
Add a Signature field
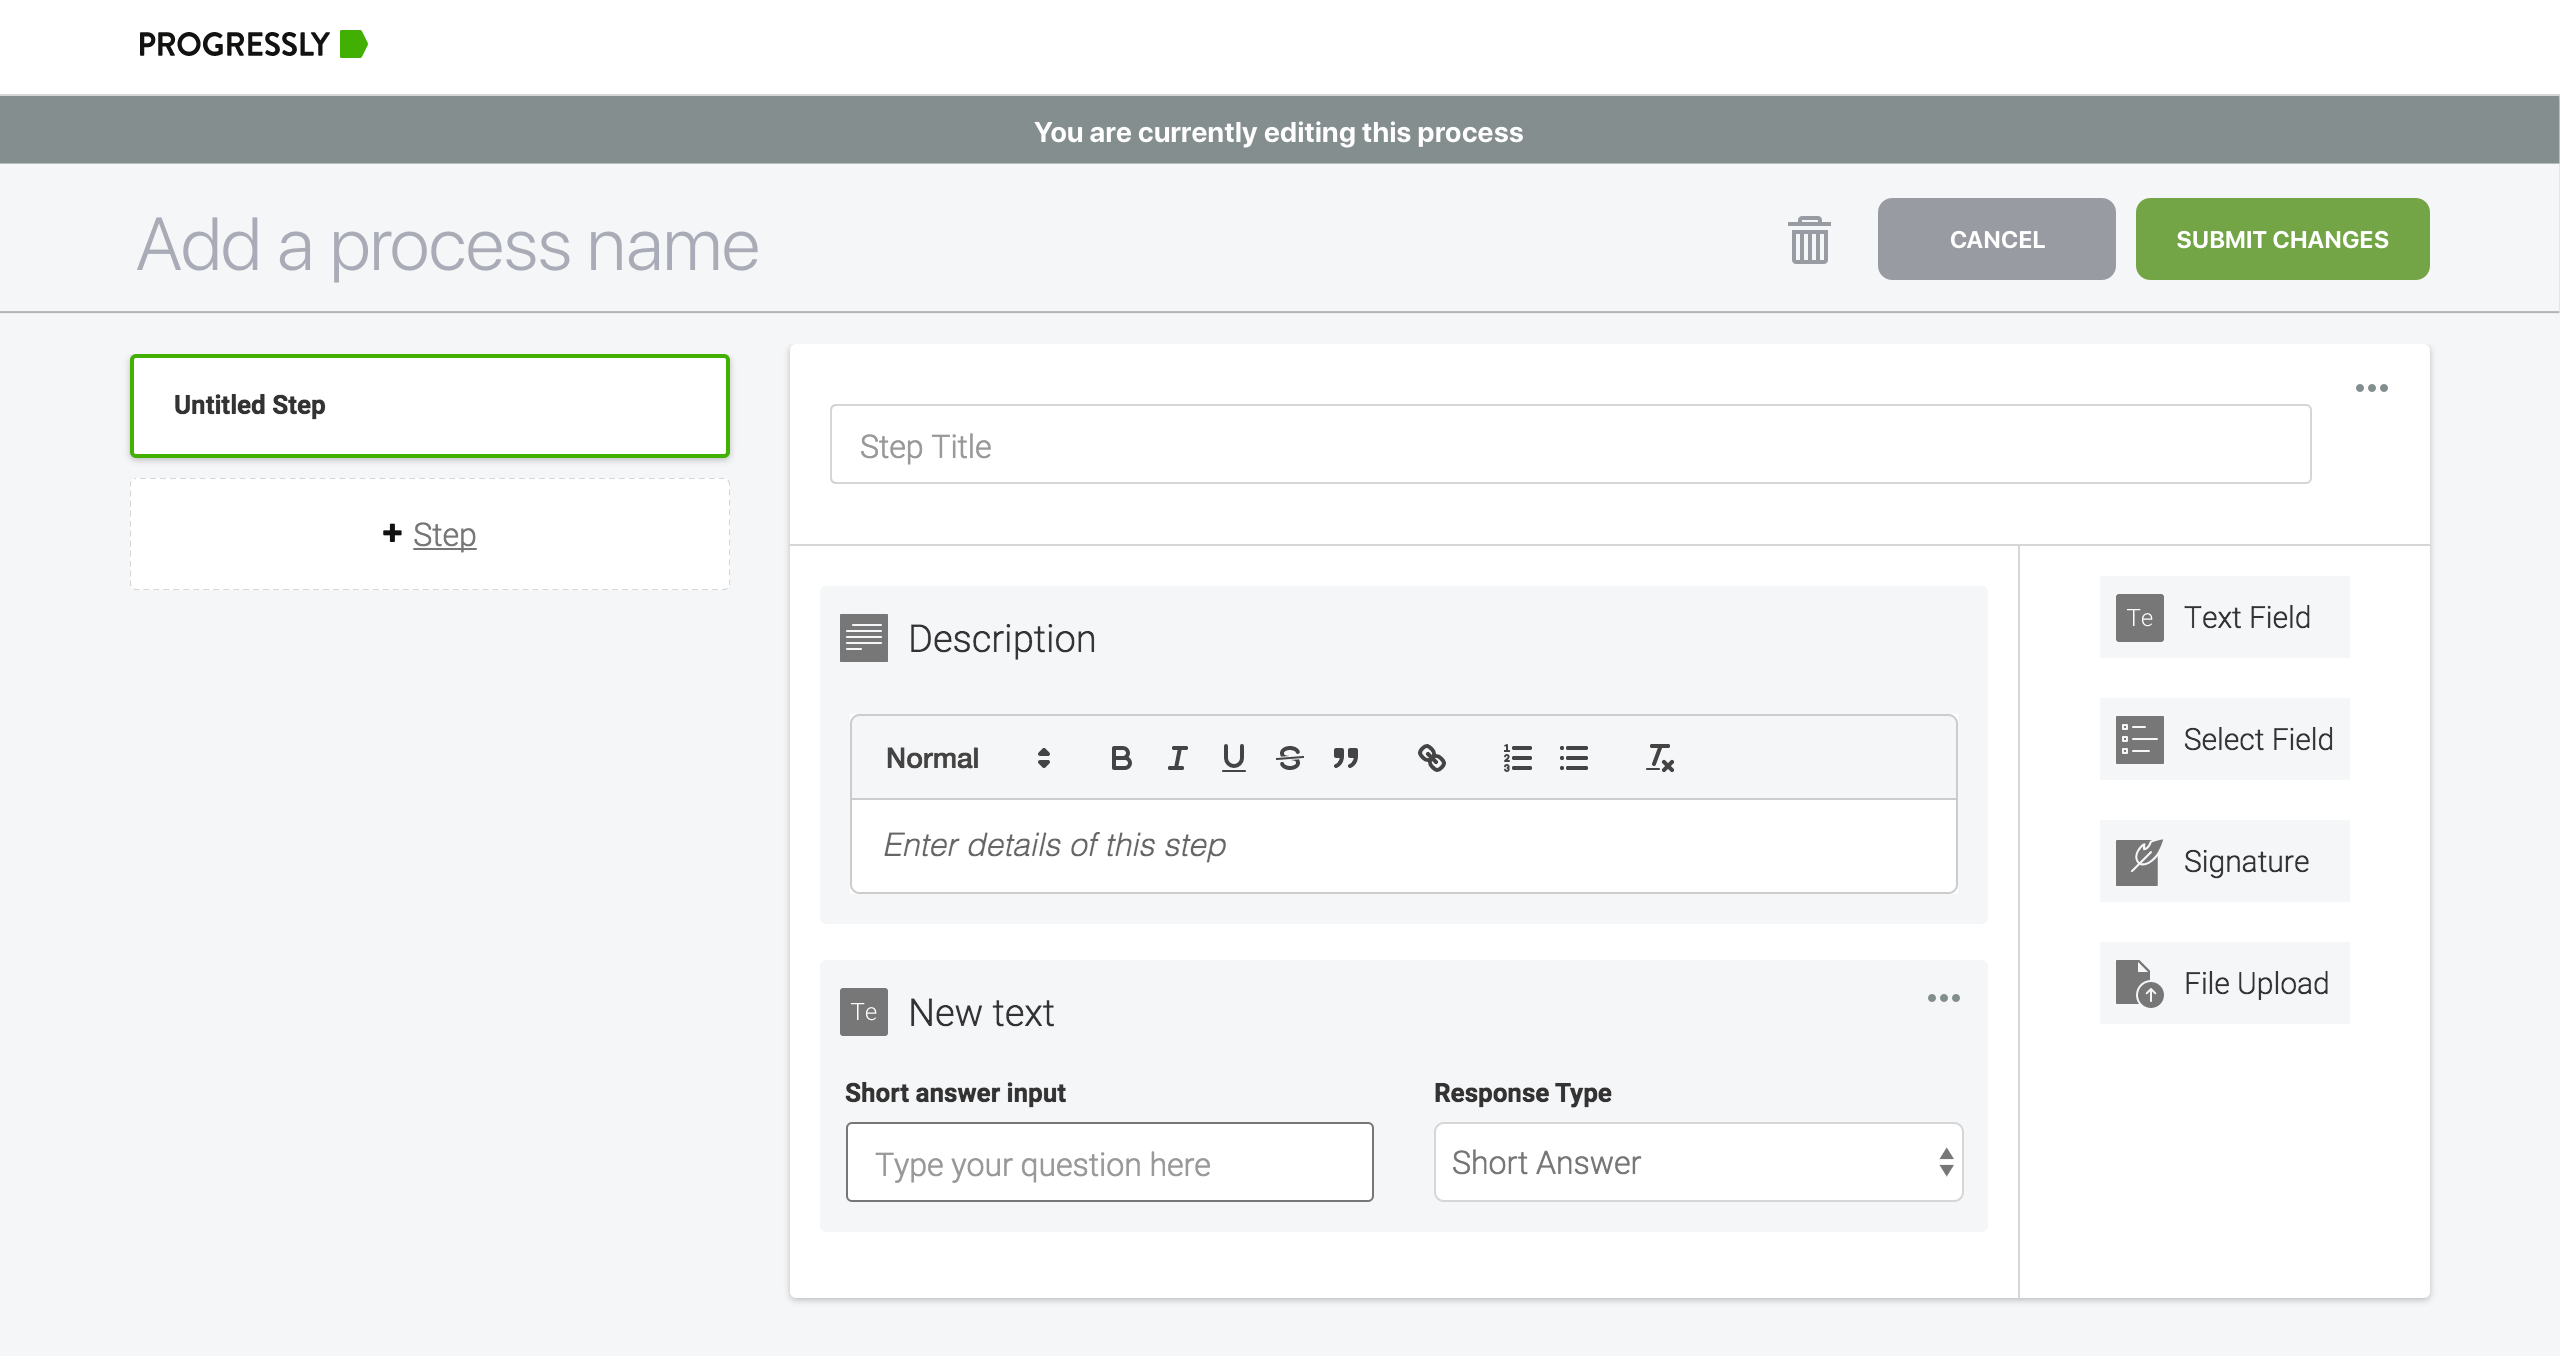tap(2224, 861)
